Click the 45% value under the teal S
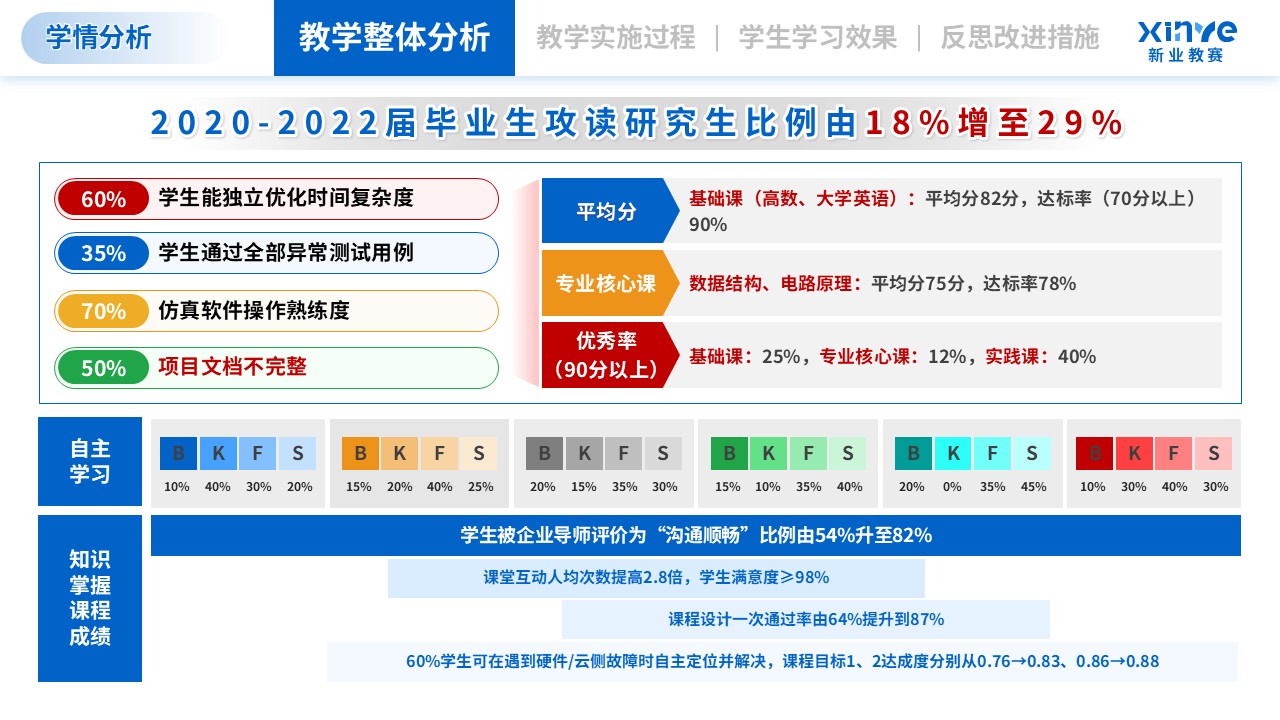The height and width of the screenshot is (720, 1280). point(1034,487)
